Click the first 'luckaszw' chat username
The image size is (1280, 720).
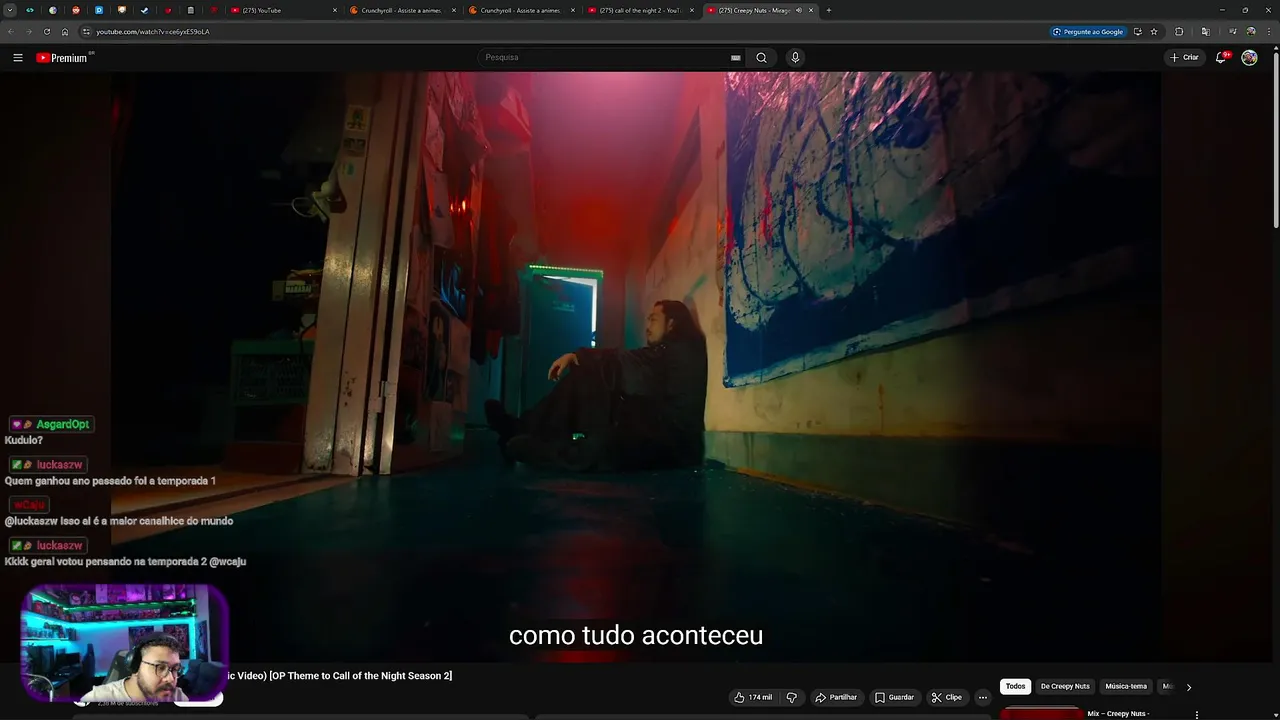coord(59,465)
